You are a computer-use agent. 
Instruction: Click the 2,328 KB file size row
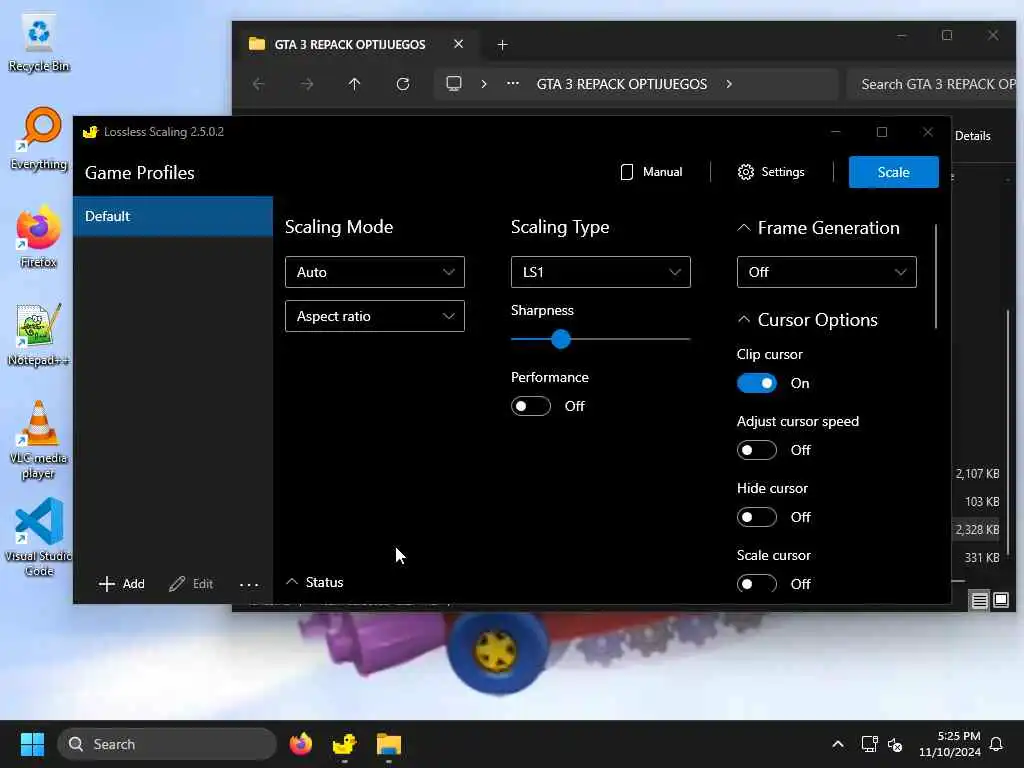[977, 530]
